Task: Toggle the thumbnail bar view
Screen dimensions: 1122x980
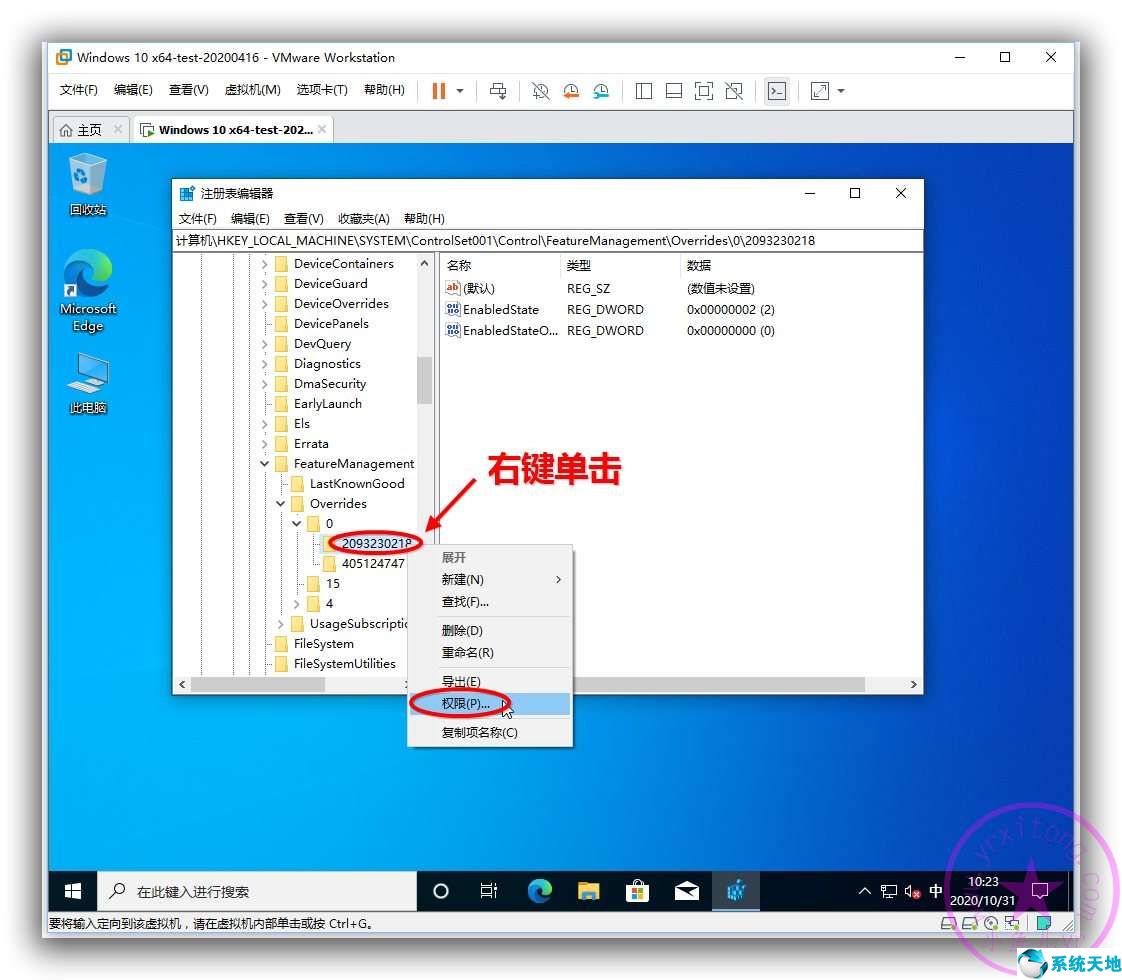Action: pyautogui.click(x=673, y=91)
